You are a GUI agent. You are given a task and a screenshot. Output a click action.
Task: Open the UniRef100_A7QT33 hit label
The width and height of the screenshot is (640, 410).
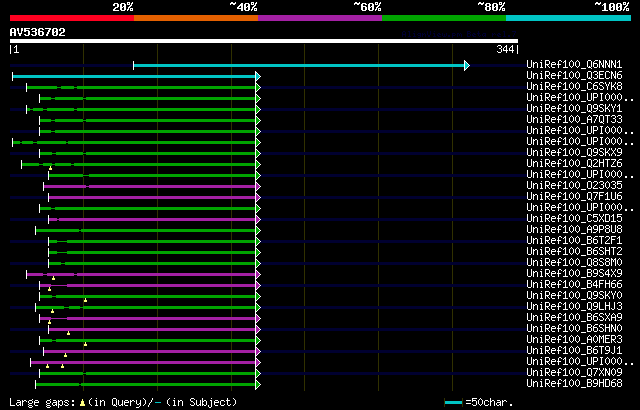[x=574, y=120]
